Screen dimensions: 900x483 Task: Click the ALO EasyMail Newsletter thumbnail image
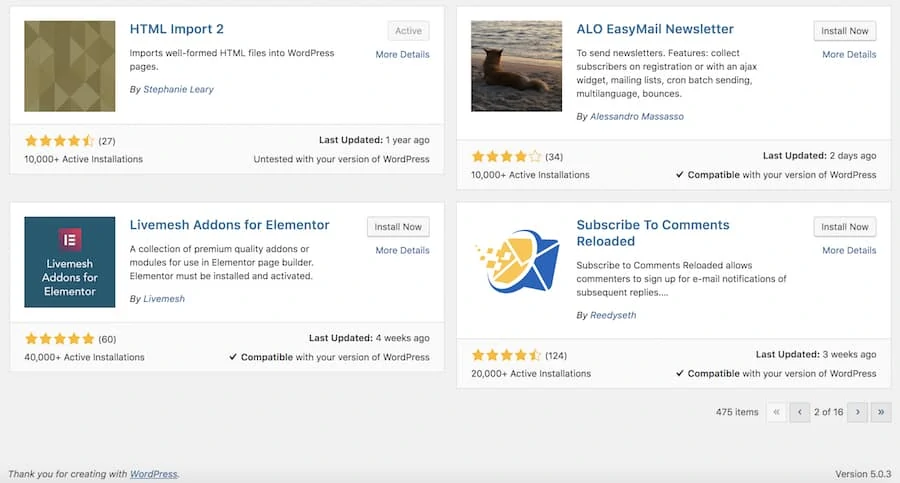(516, 65)
